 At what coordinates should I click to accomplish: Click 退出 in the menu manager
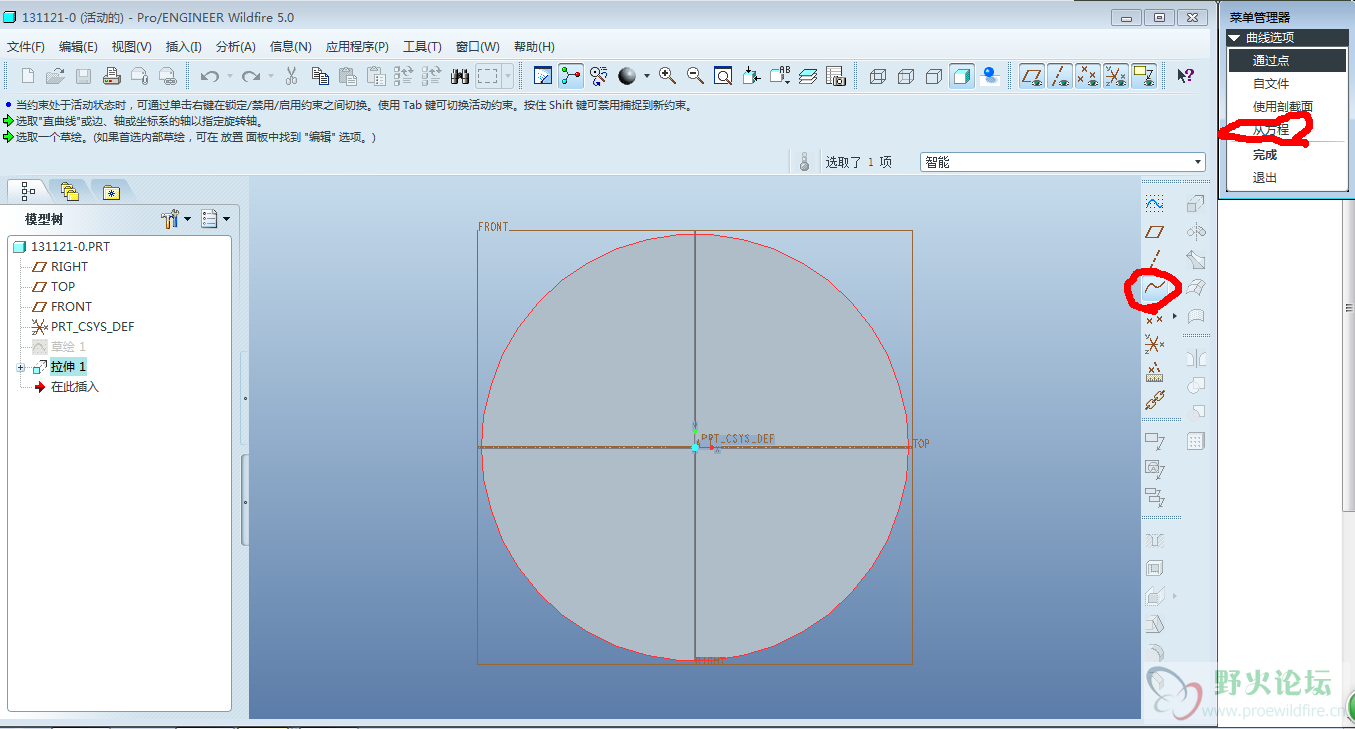(1265, 178)
